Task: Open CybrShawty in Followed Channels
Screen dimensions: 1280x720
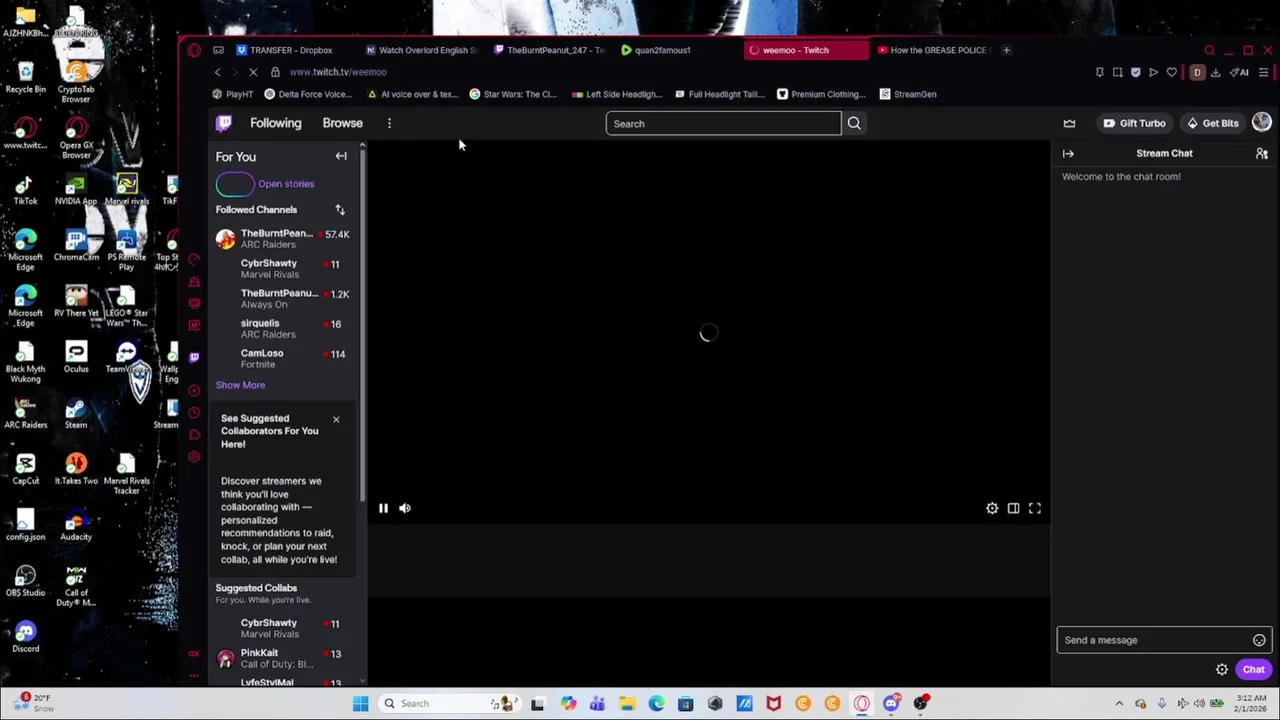Action: click(282, 268)
